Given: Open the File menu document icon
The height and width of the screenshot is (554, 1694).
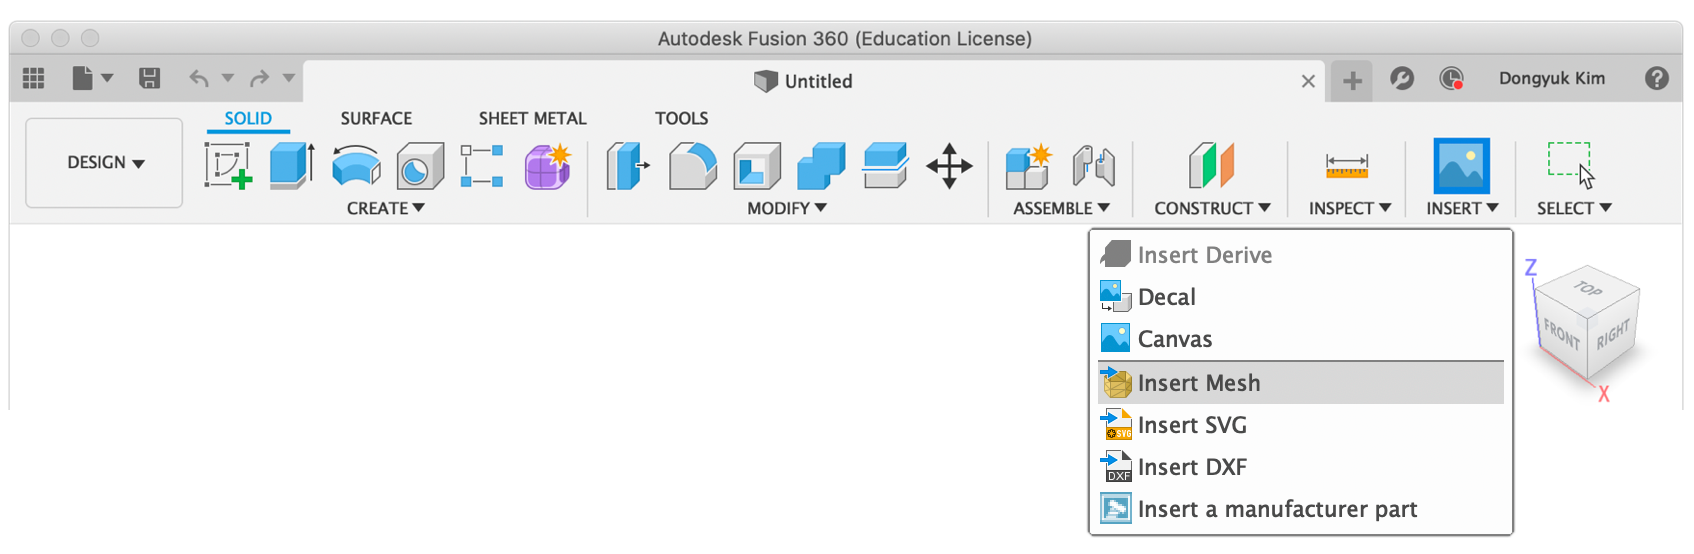Looking at the screenshot, I should pyautogui.click(x=83, y=78).
